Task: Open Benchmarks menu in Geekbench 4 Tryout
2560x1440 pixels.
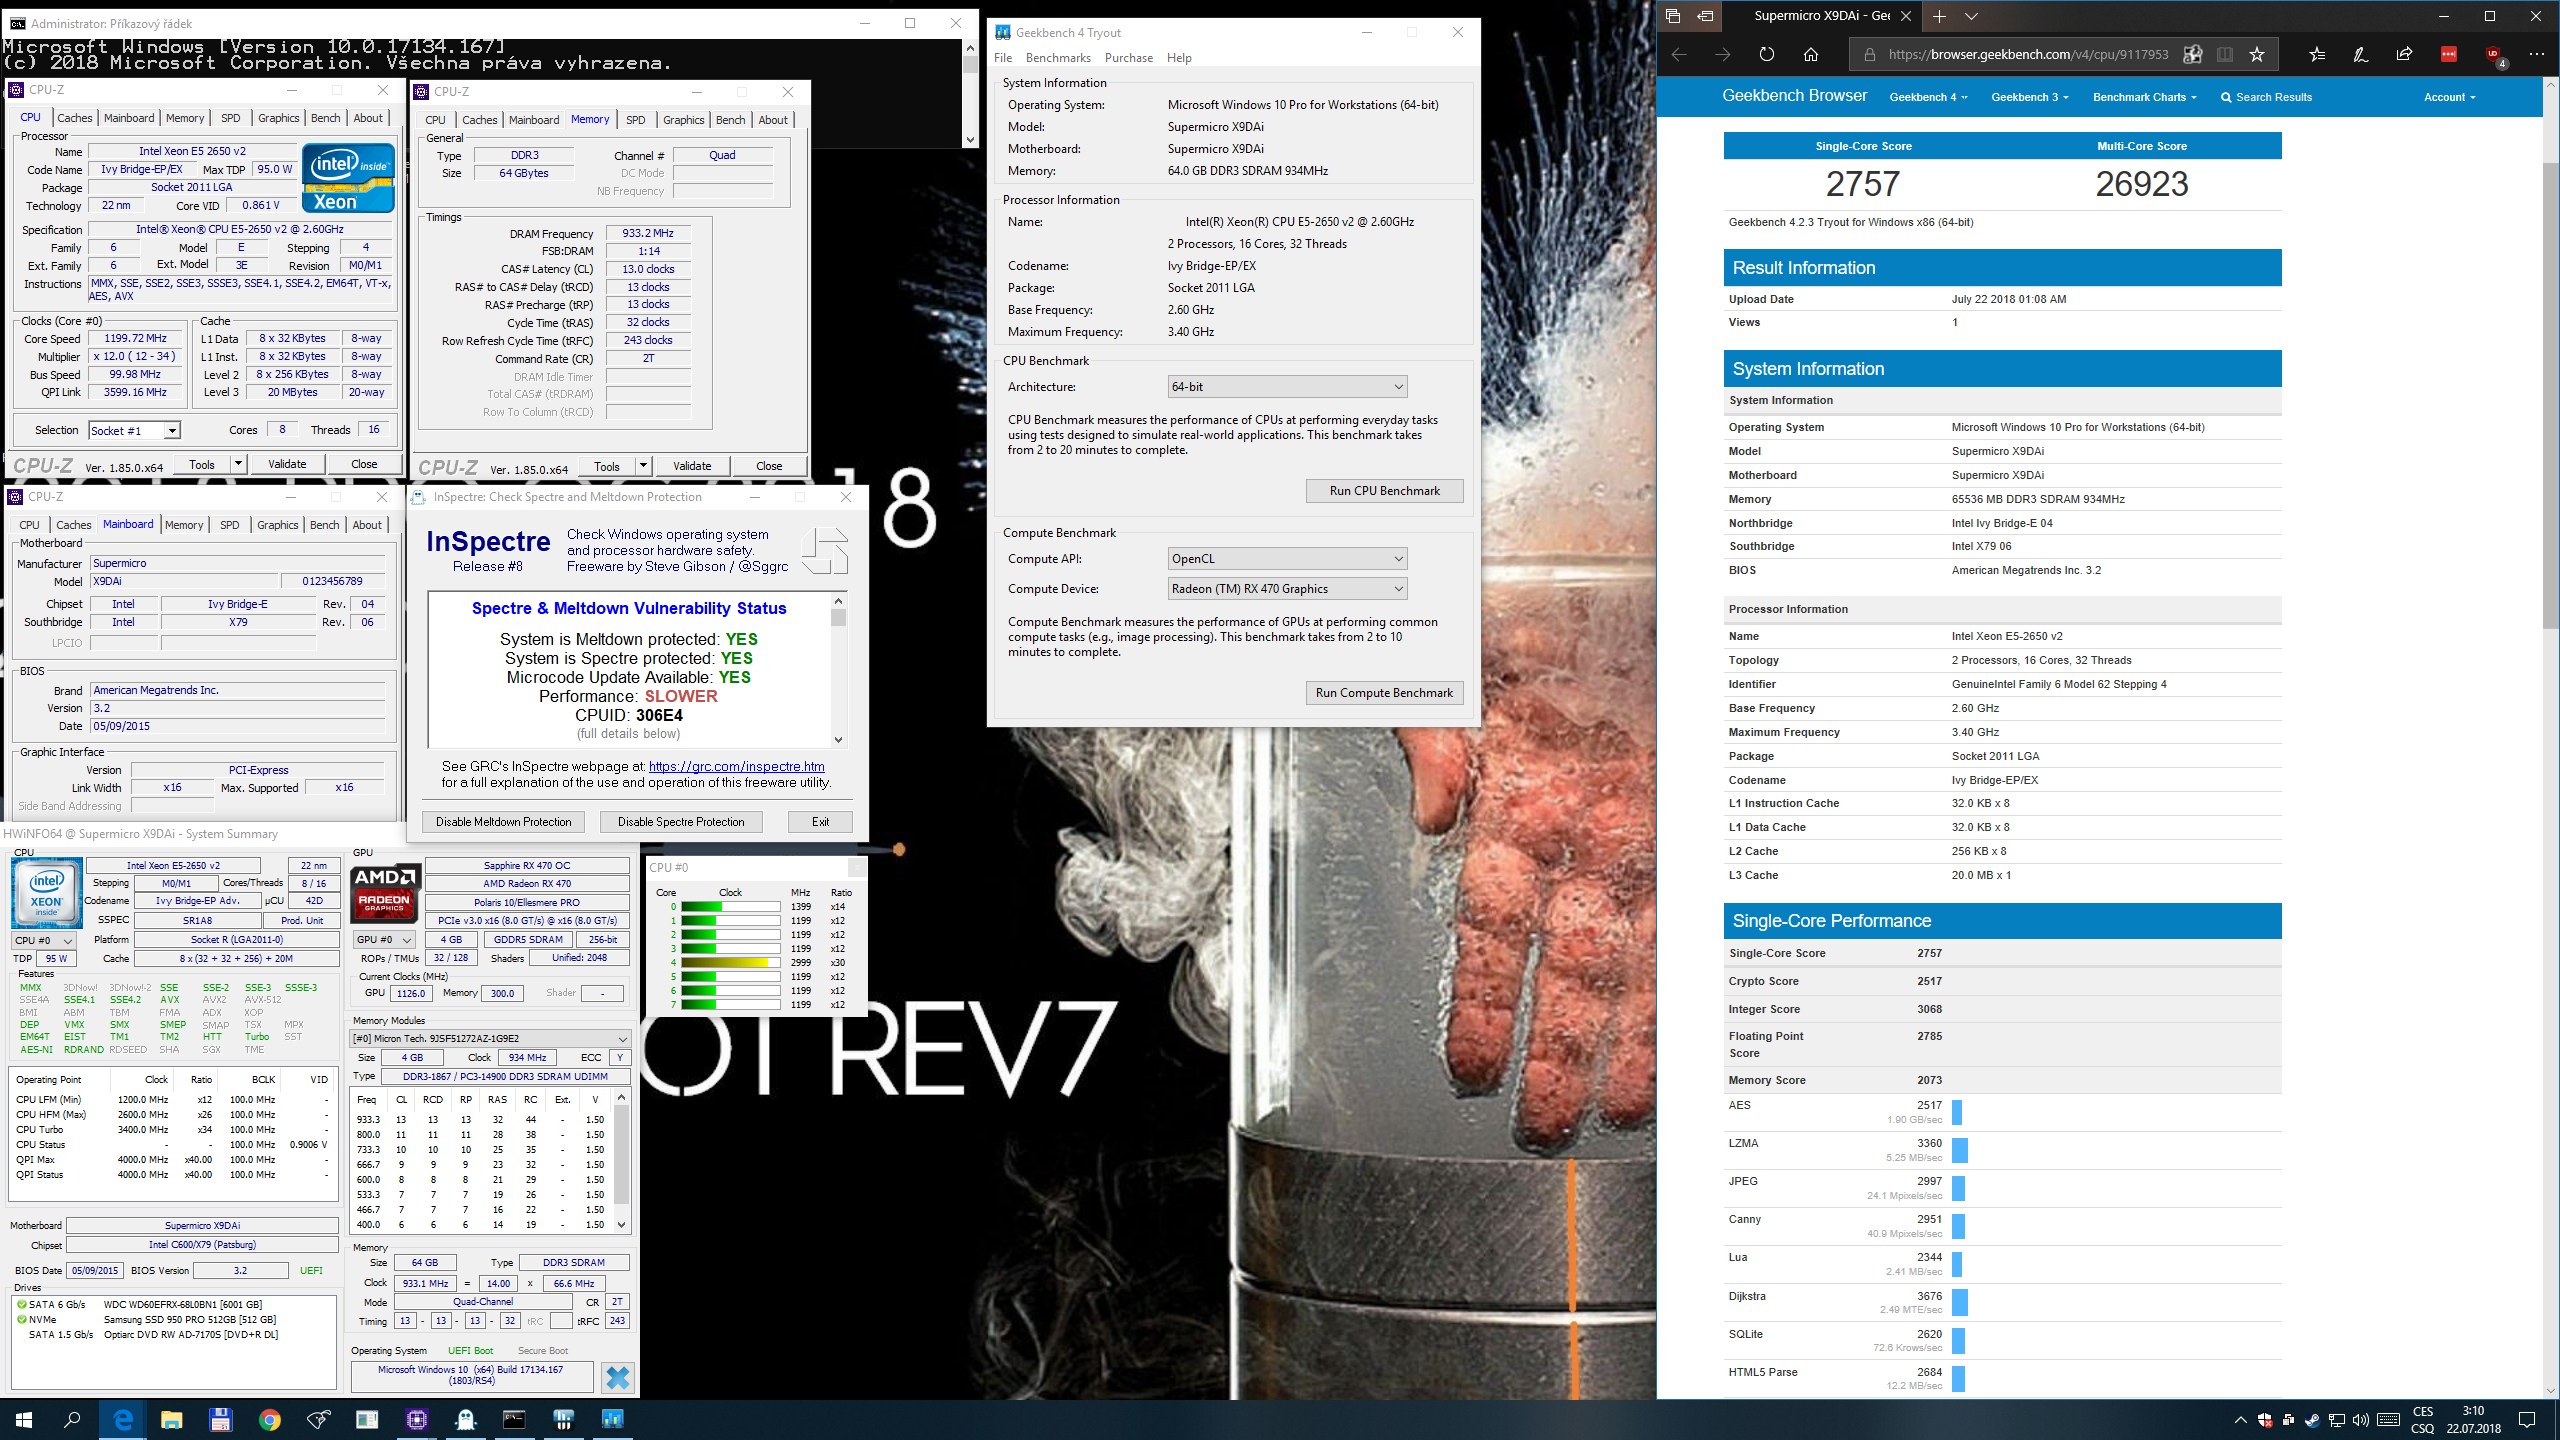Action: coord(1058,58)
